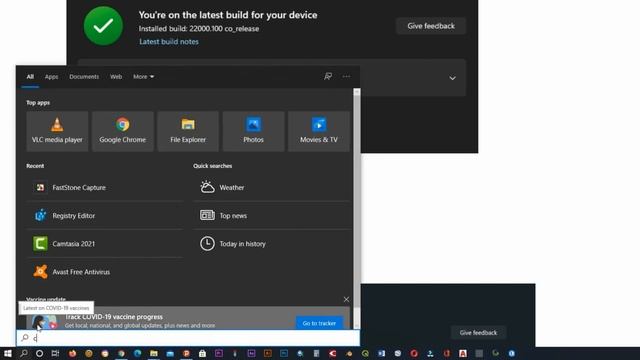This screenshot has width=640, height=360.
Task: Run the Today in history quick search
Action: 271,244
